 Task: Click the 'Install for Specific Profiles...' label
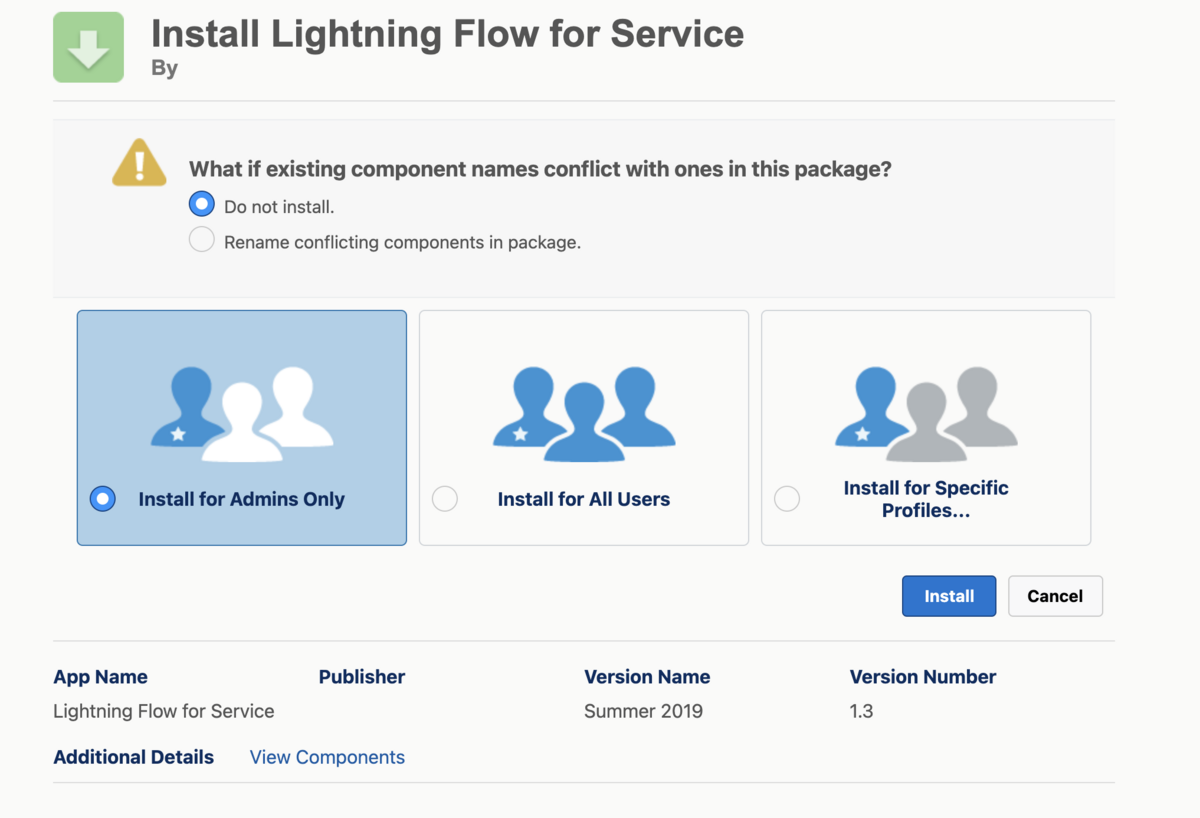coord(926,499)
